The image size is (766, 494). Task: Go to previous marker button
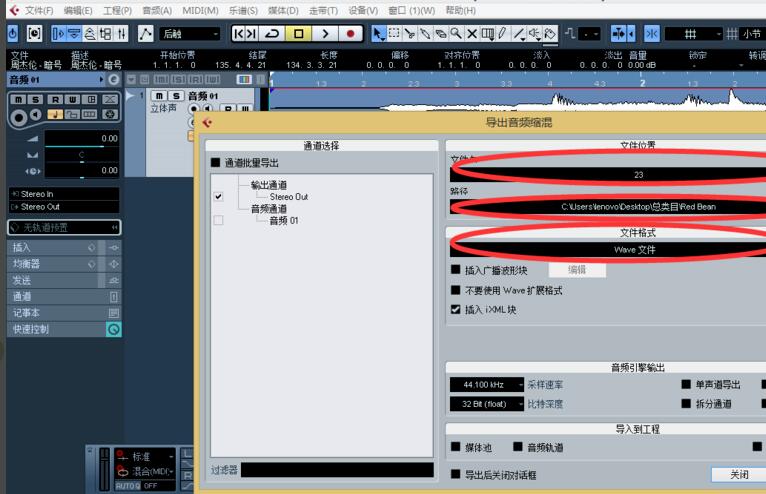(x=238, y=34)
